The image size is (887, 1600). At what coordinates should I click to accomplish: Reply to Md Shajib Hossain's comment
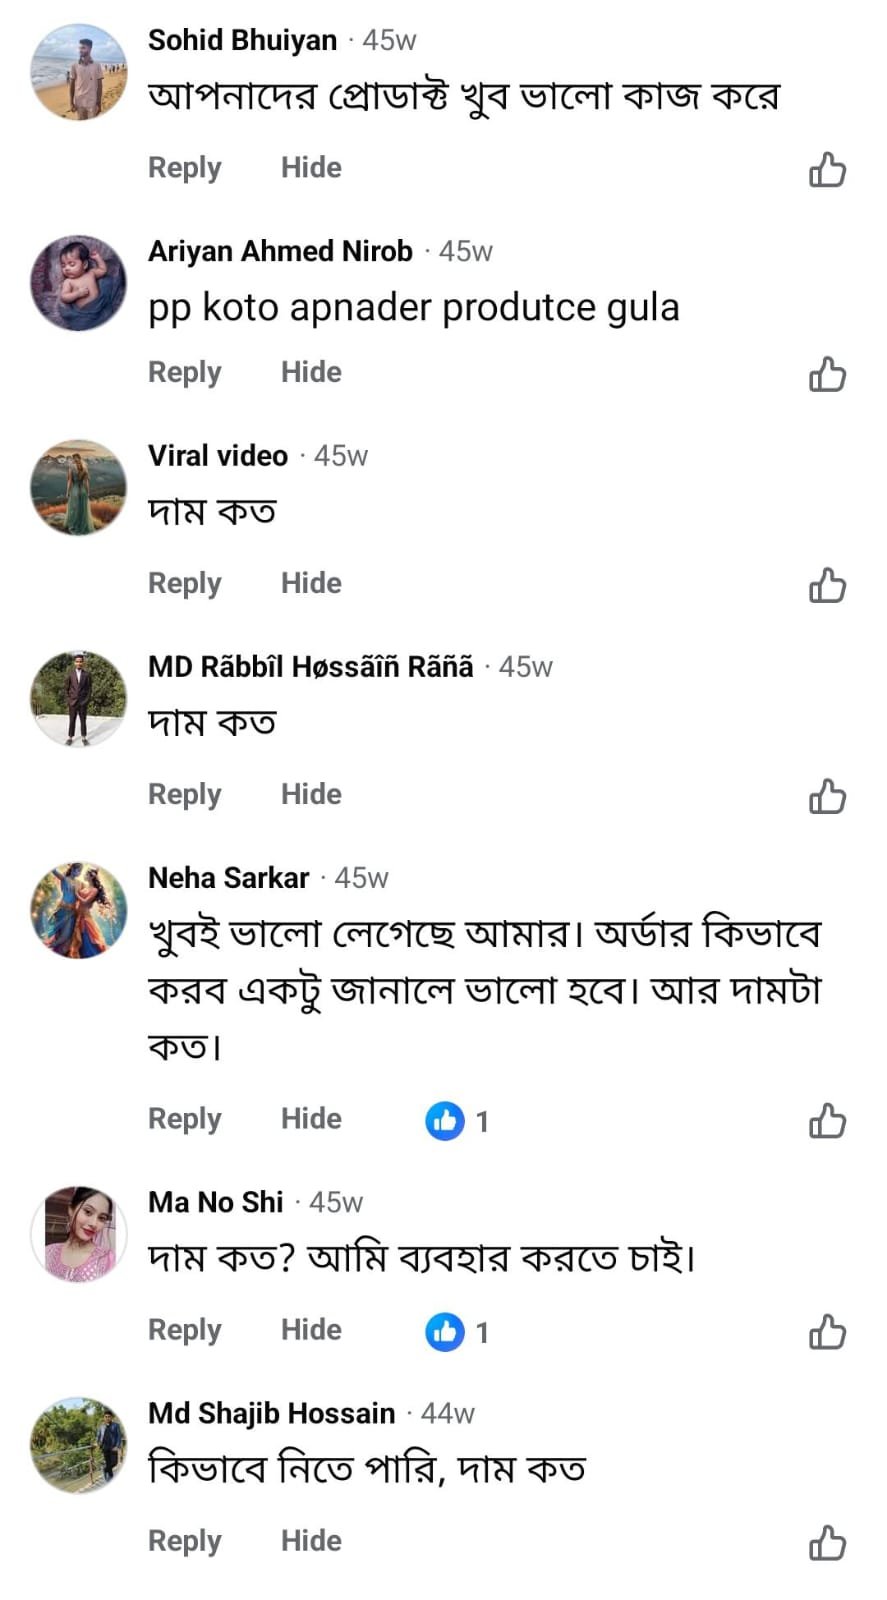(x=184, y=1541)
